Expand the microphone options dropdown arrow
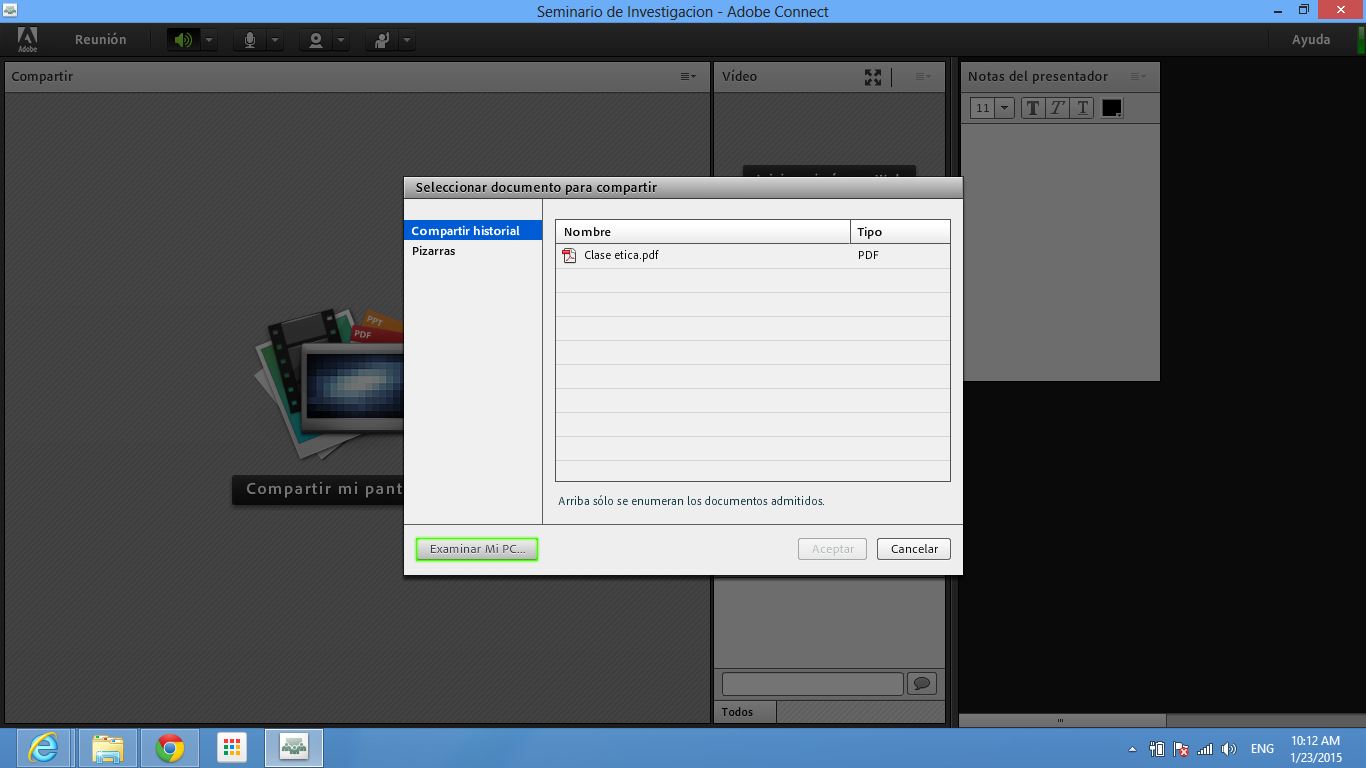1366x768 pixels. pos(275,40)
